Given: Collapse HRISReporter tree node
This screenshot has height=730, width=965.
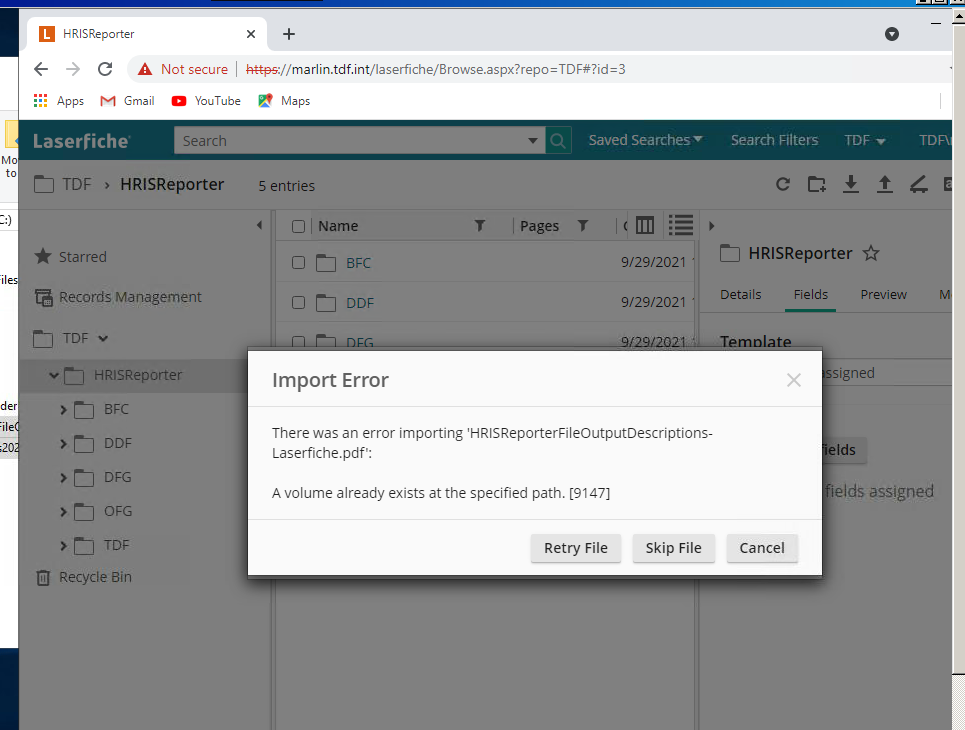Looking at the screenshot, I should pyautogui.click(x=54, y=375).
